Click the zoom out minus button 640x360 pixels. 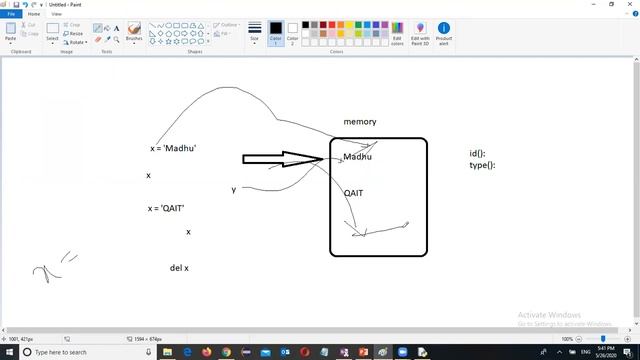pyautogui.click(x=578, y=339)
